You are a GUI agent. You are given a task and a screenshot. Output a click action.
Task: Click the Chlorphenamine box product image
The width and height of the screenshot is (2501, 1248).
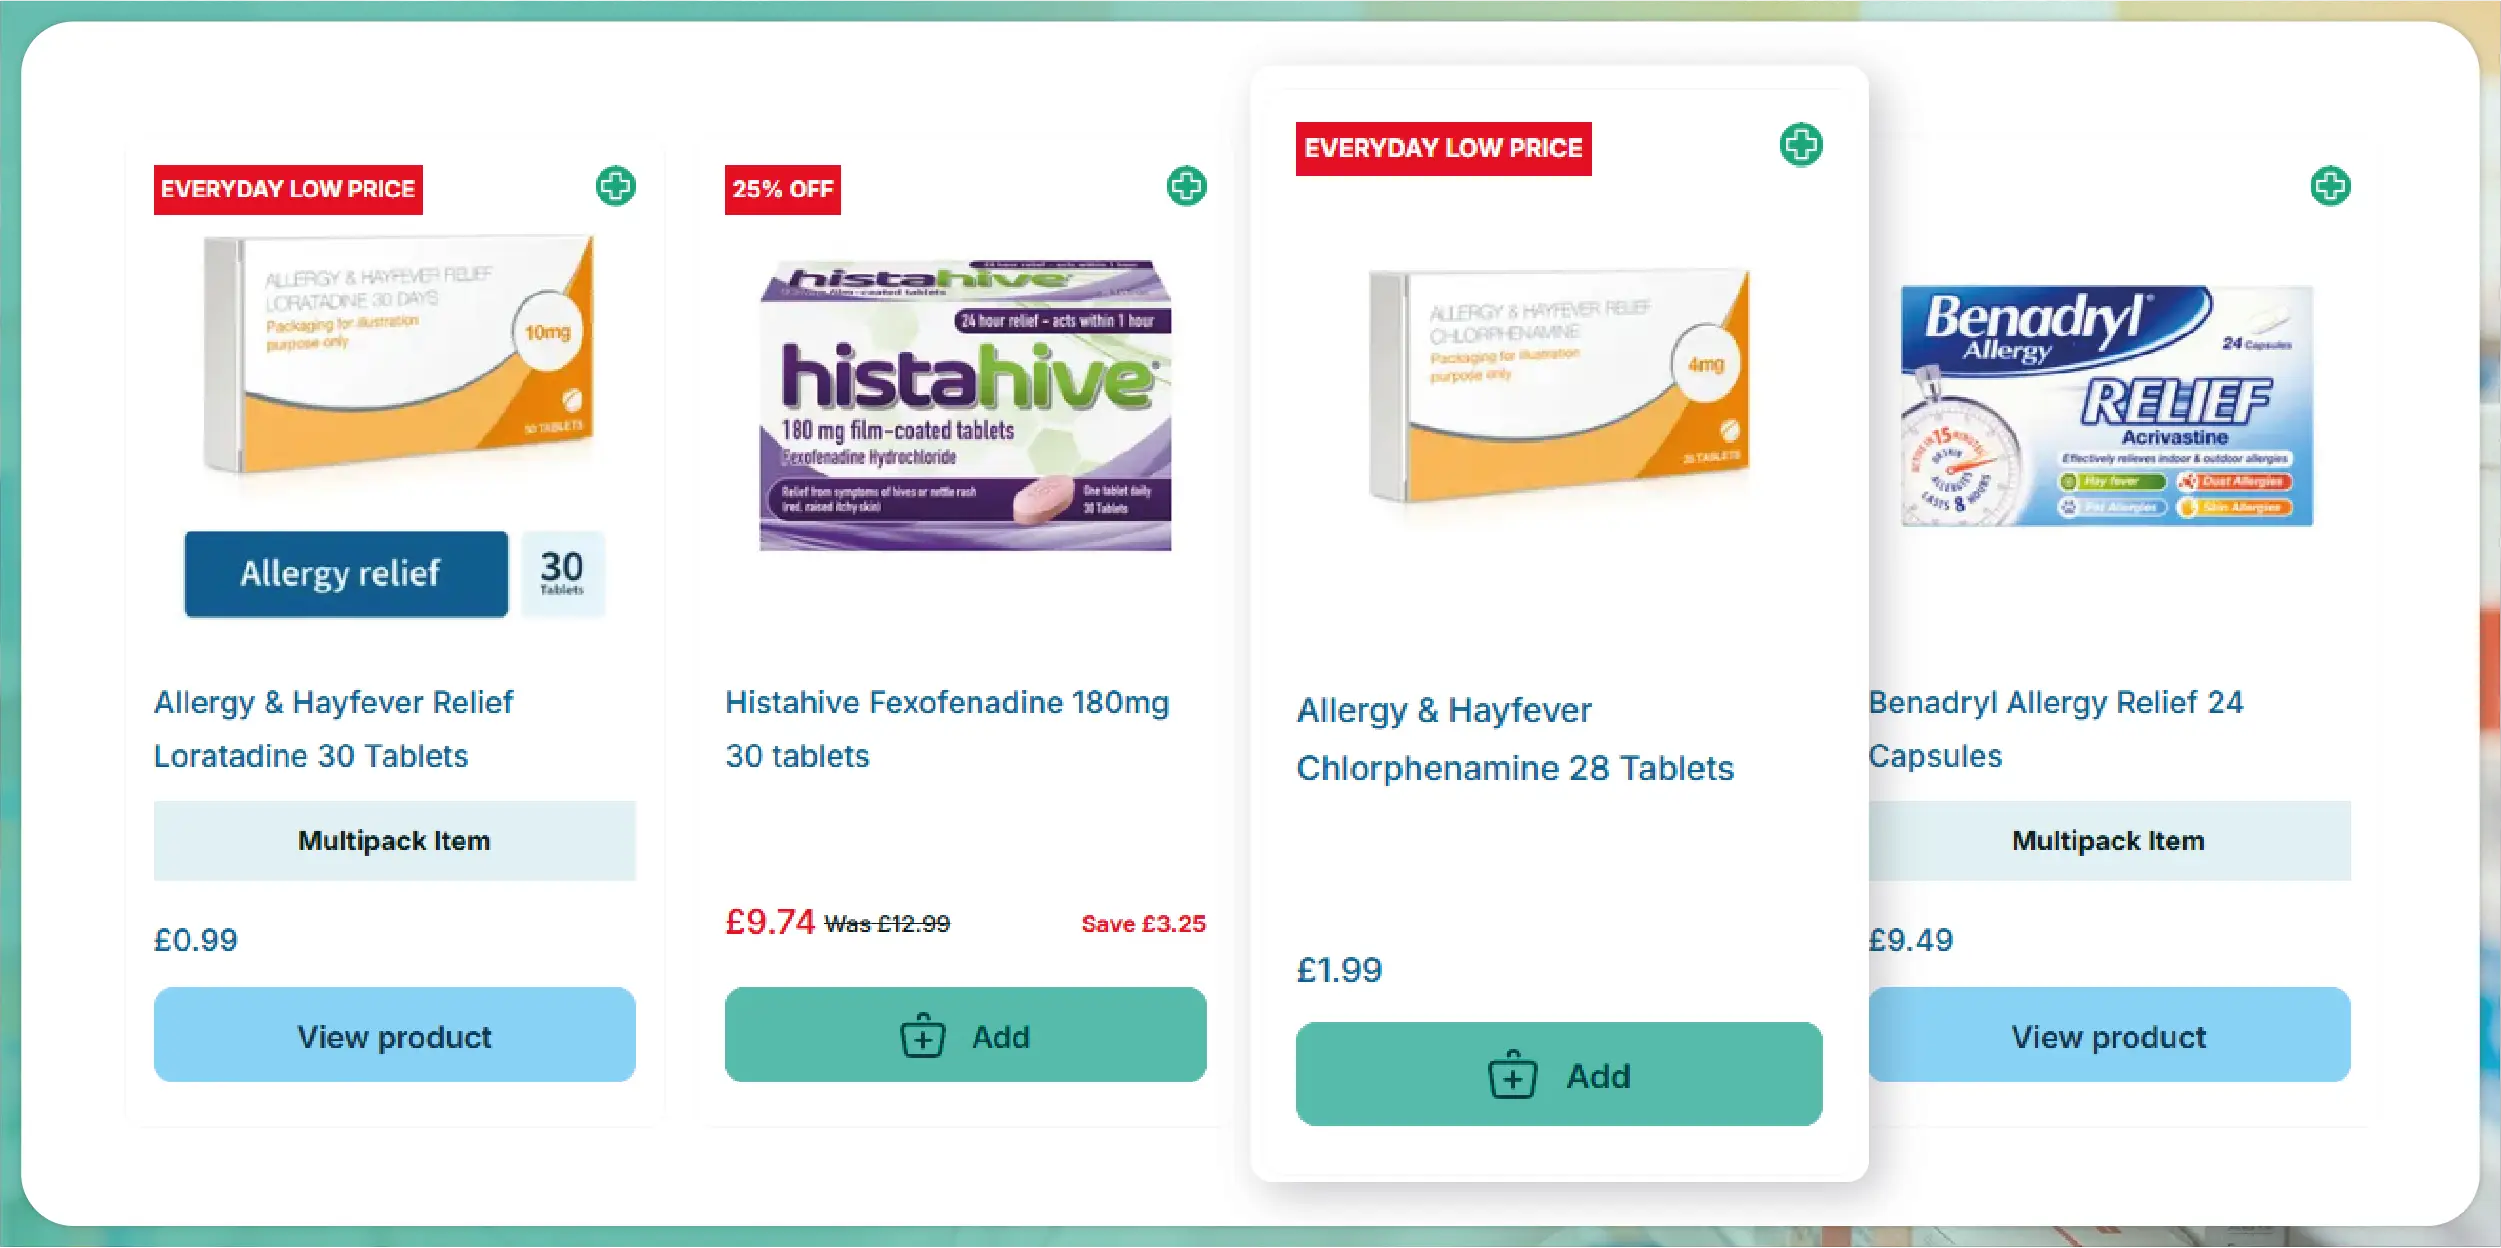[1560, 385]
